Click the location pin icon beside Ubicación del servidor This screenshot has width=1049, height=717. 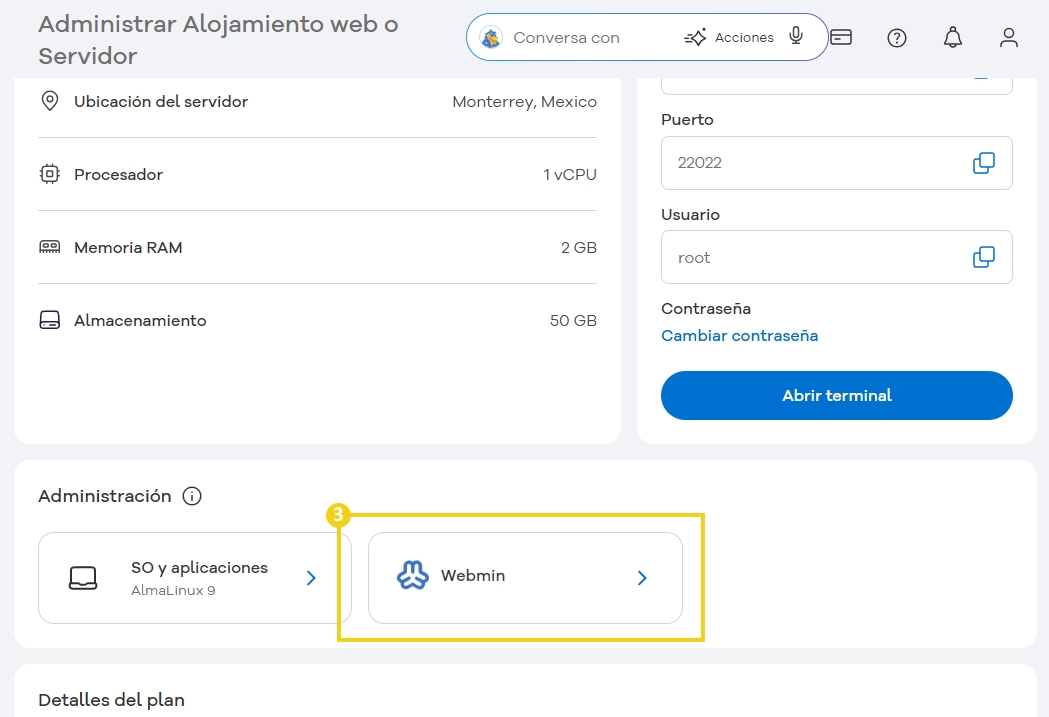50,100
